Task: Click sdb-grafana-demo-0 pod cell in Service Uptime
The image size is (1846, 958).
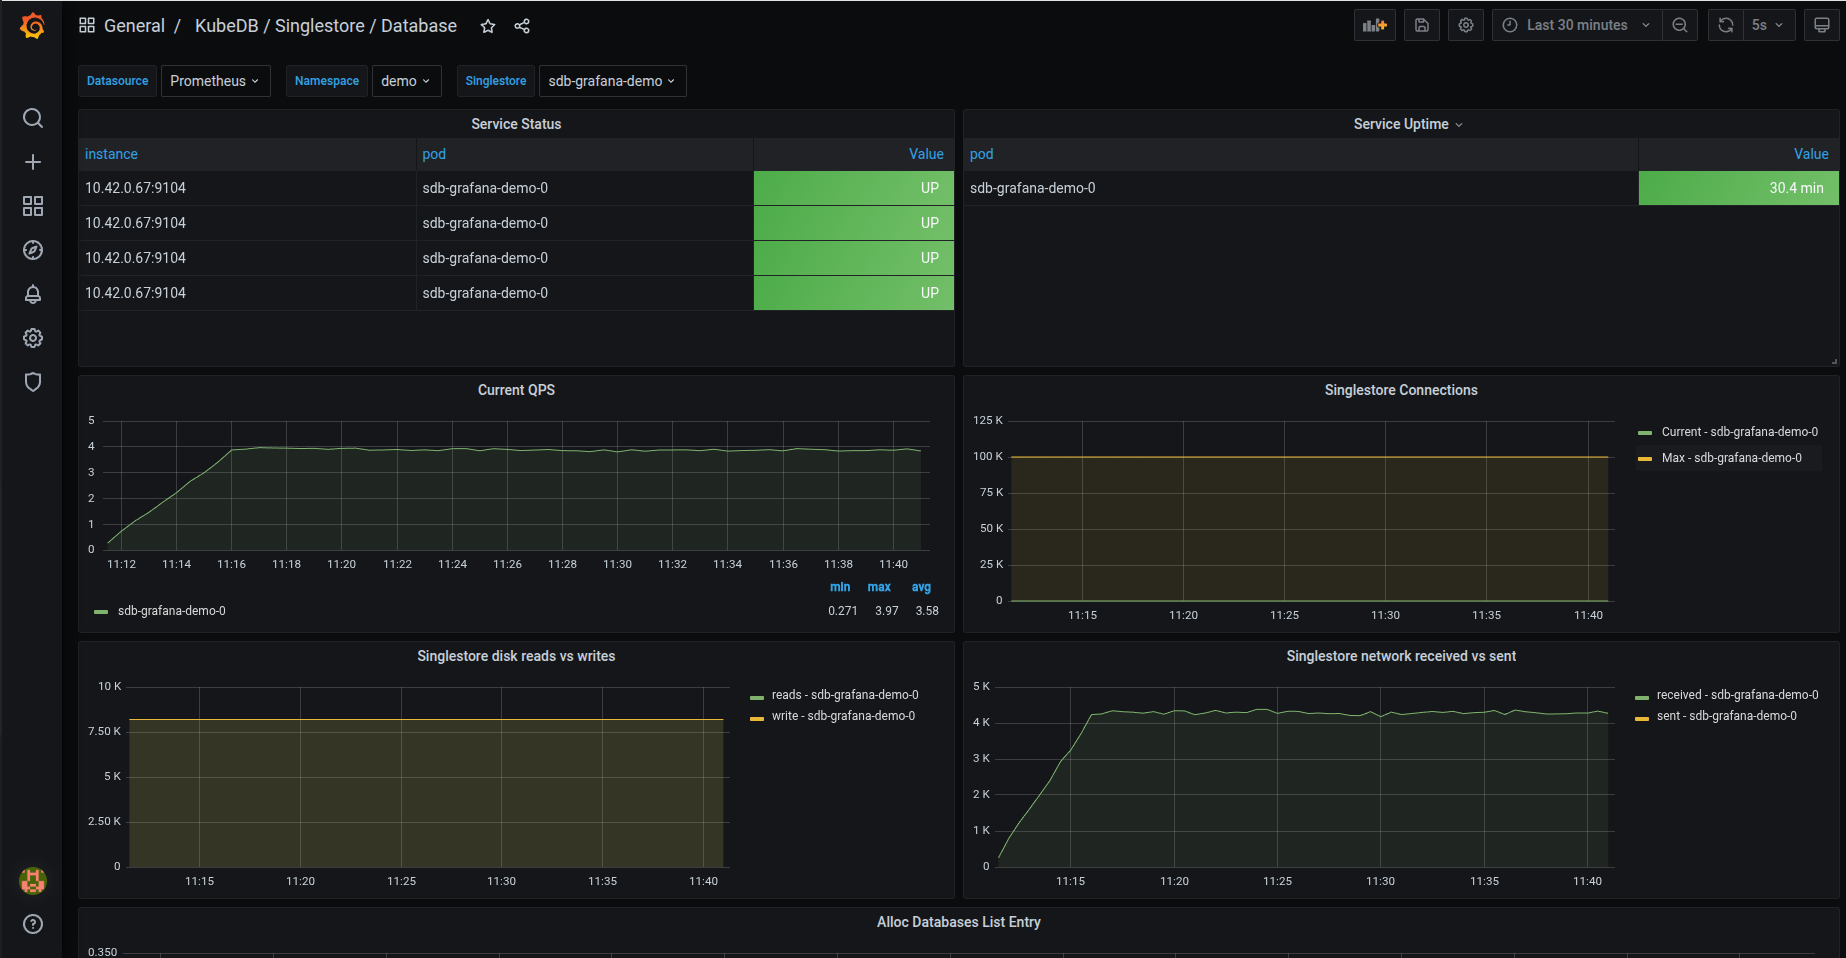Action: (1300, 188)
